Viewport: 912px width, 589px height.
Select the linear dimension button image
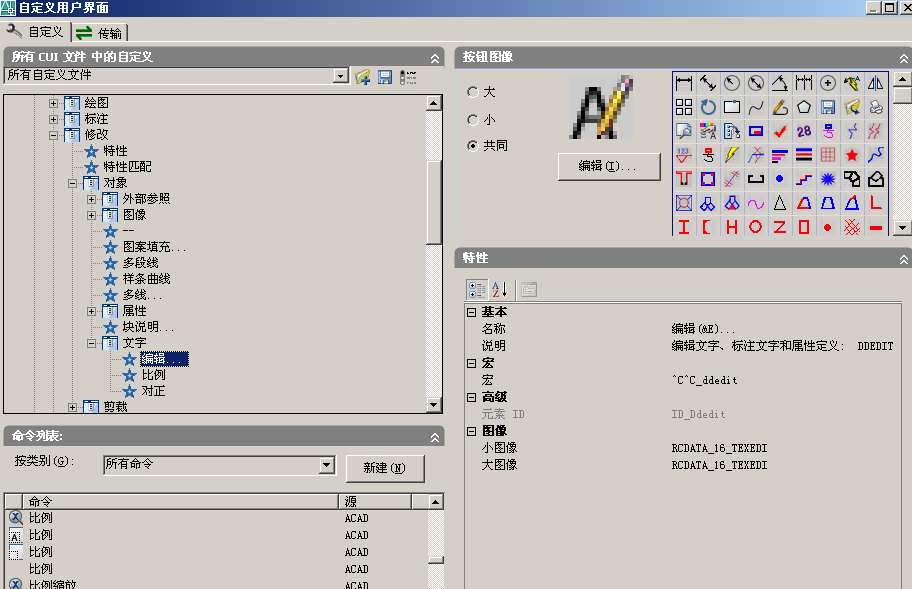click(684, 83)
